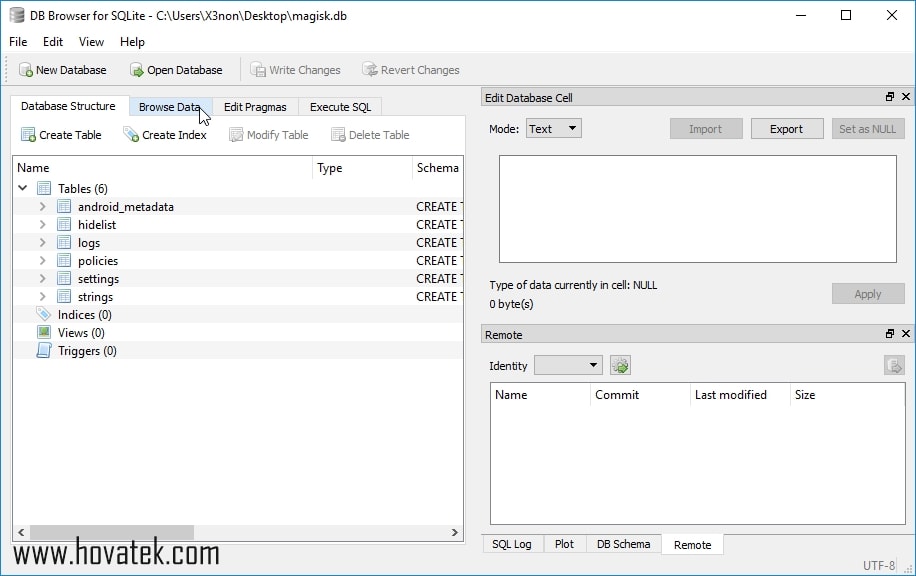Click the Set as NULL button
916x576 pixels.
pos(868,129)
